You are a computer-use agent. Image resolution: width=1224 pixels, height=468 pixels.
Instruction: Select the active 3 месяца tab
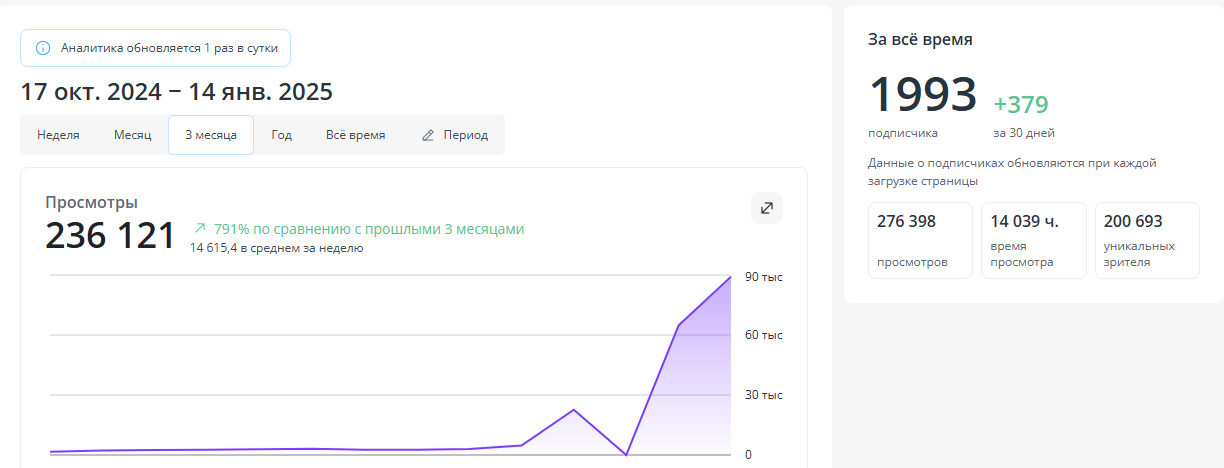coord(211,135)
